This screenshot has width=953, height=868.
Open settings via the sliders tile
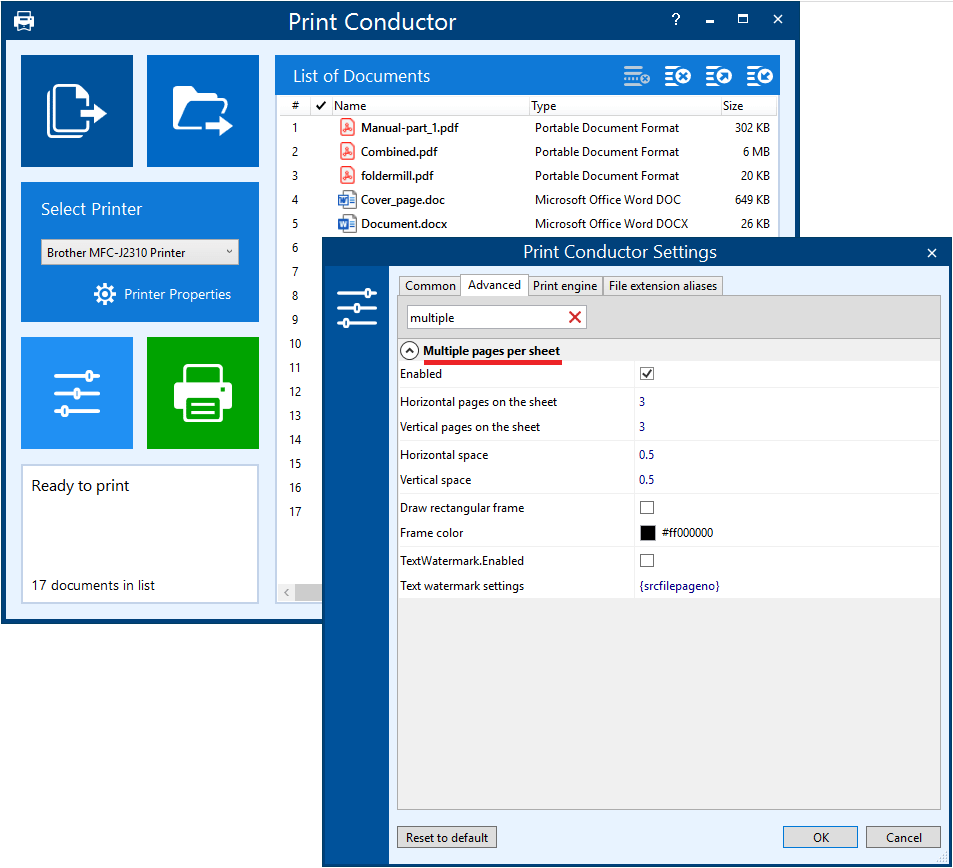77,393
